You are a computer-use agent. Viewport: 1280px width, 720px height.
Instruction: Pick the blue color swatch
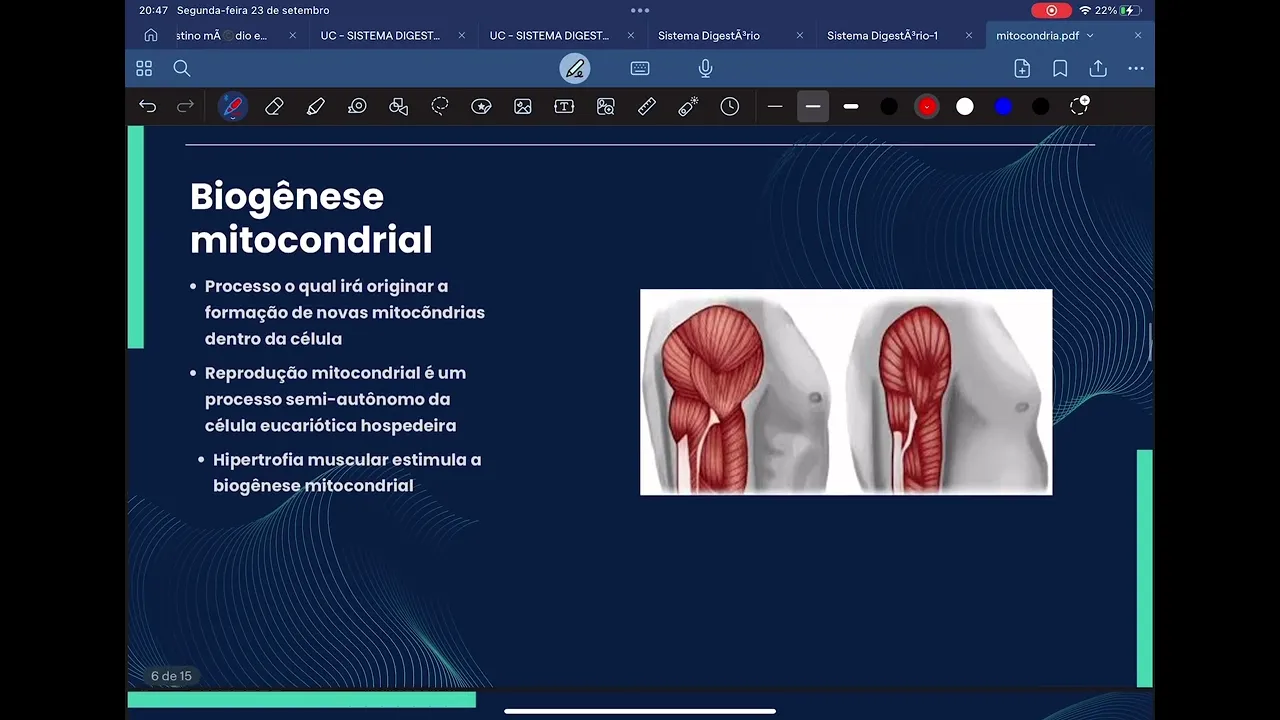click(1003, 106)
